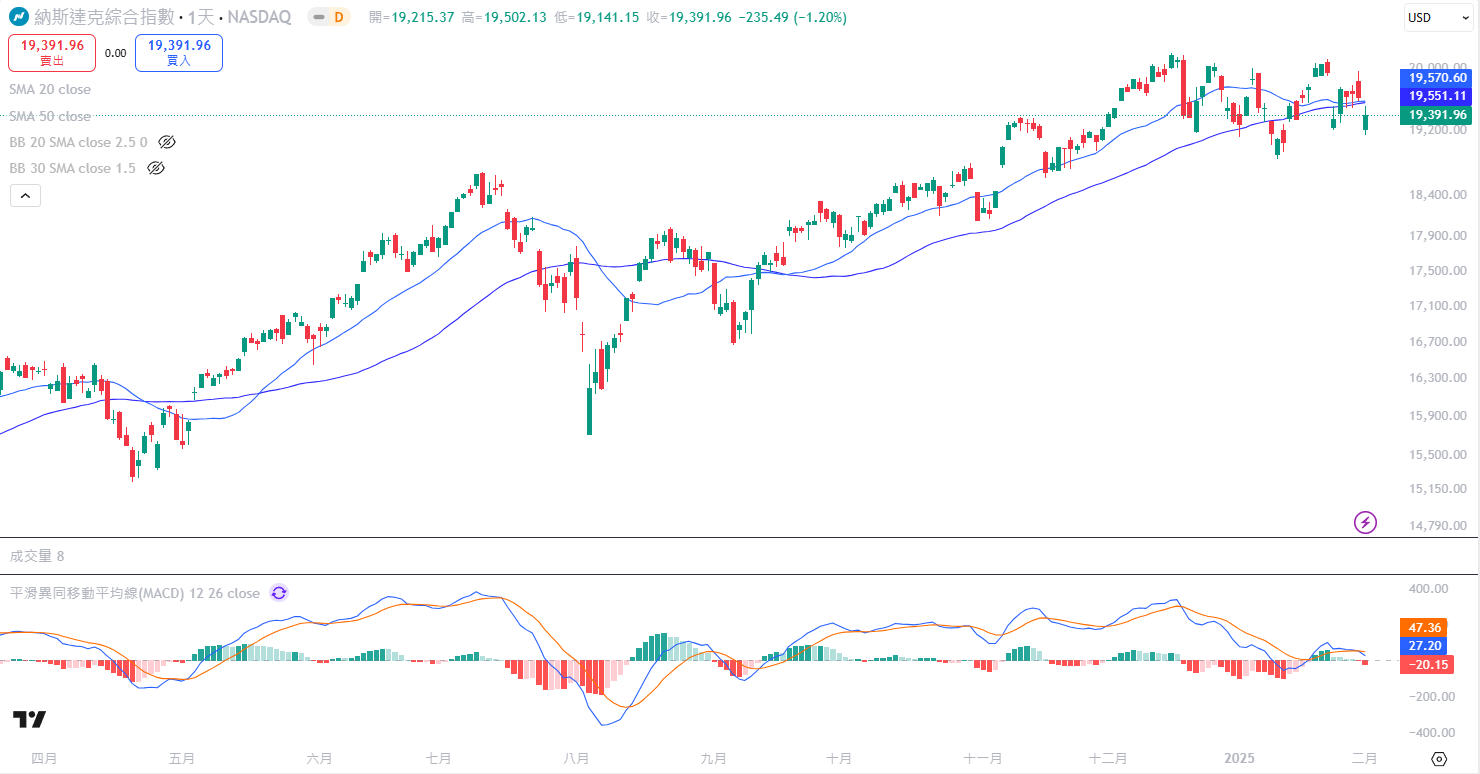Show the hidden BB 20 SMA indicator

point(167,142)
